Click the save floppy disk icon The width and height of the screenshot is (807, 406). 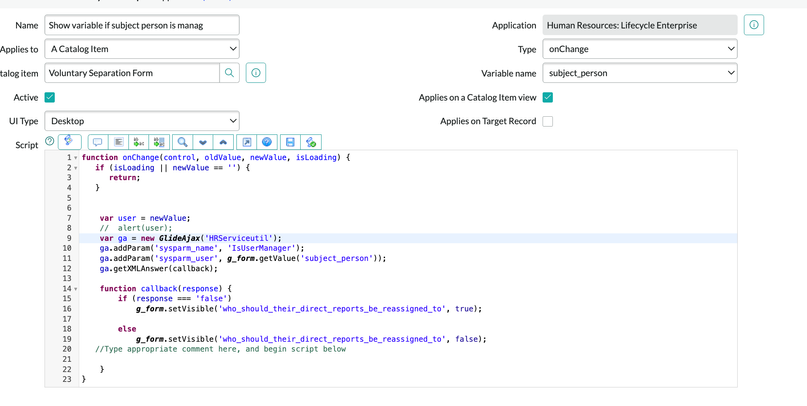290,142
